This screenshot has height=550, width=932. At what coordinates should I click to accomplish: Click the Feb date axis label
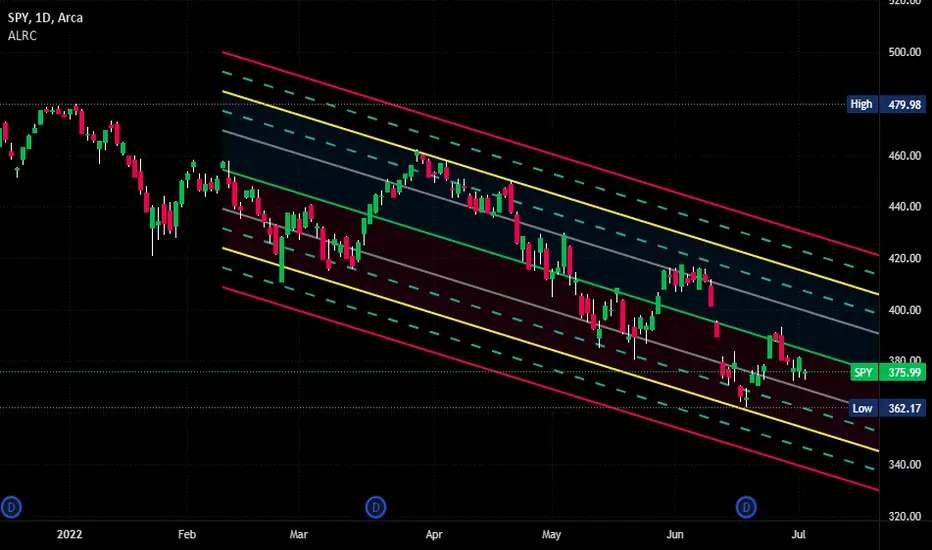(187, 535)
